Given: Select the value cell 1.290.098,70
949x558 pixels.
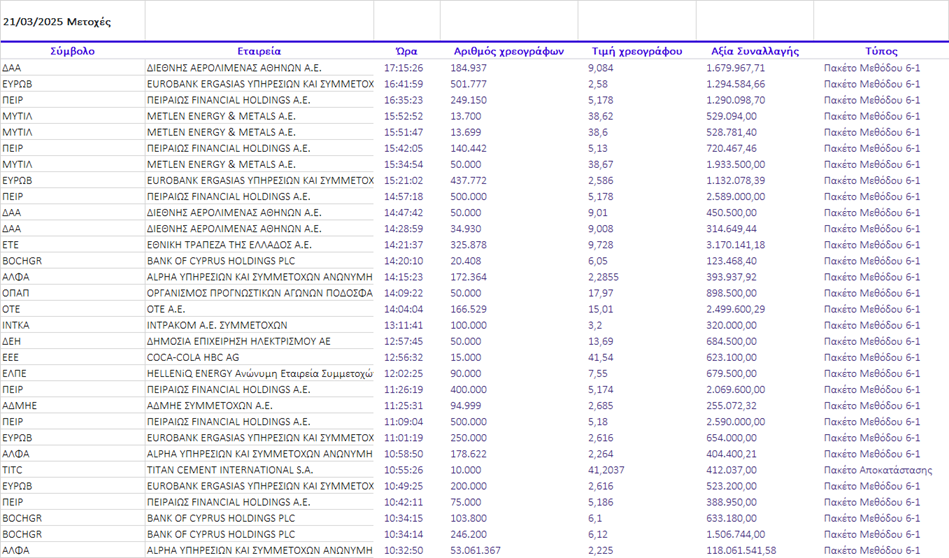Looking at the screenshot, I should coord(735,100).
